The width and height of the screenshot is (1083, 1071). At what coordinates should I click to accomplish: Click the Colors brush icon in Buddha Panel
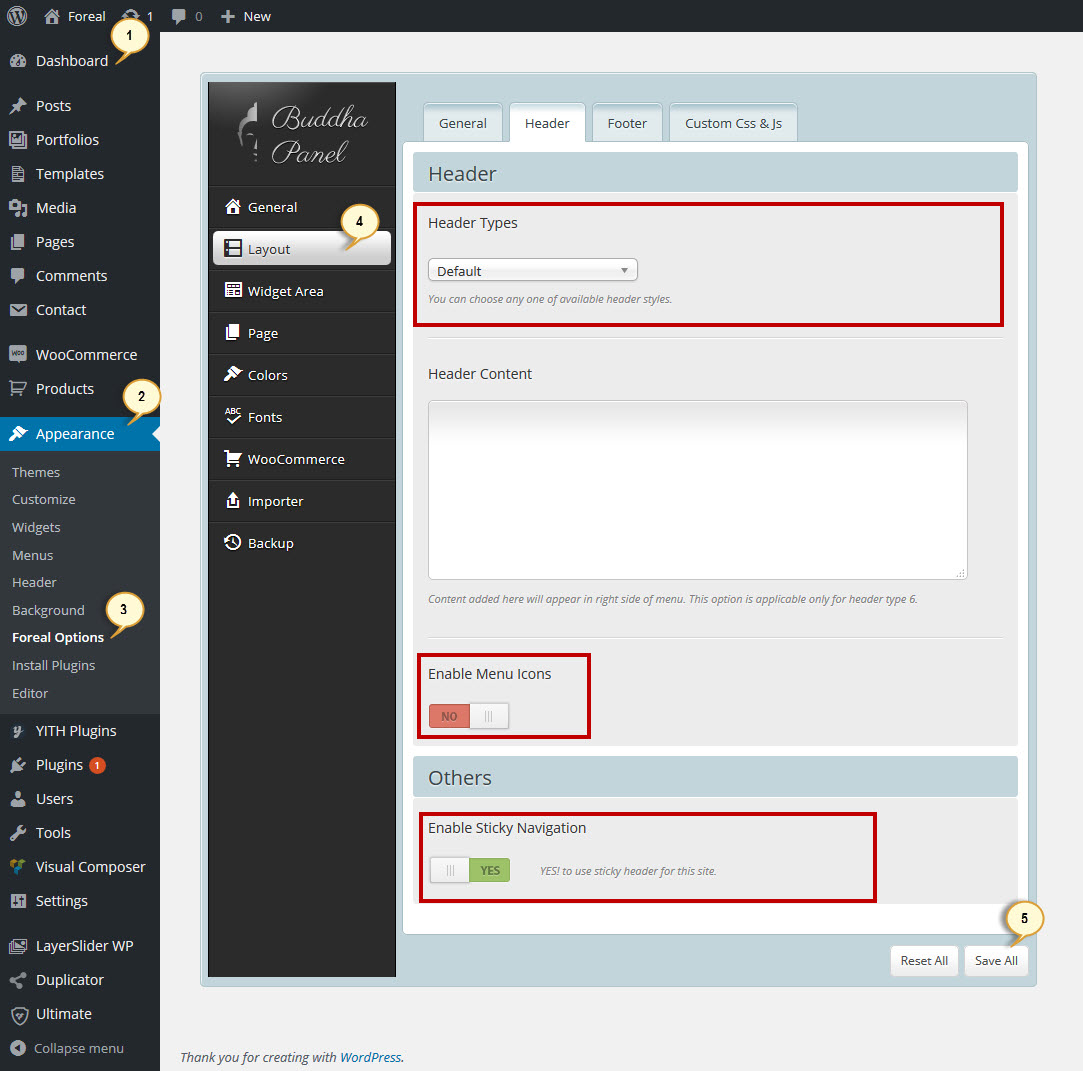(x=233, y=374)
